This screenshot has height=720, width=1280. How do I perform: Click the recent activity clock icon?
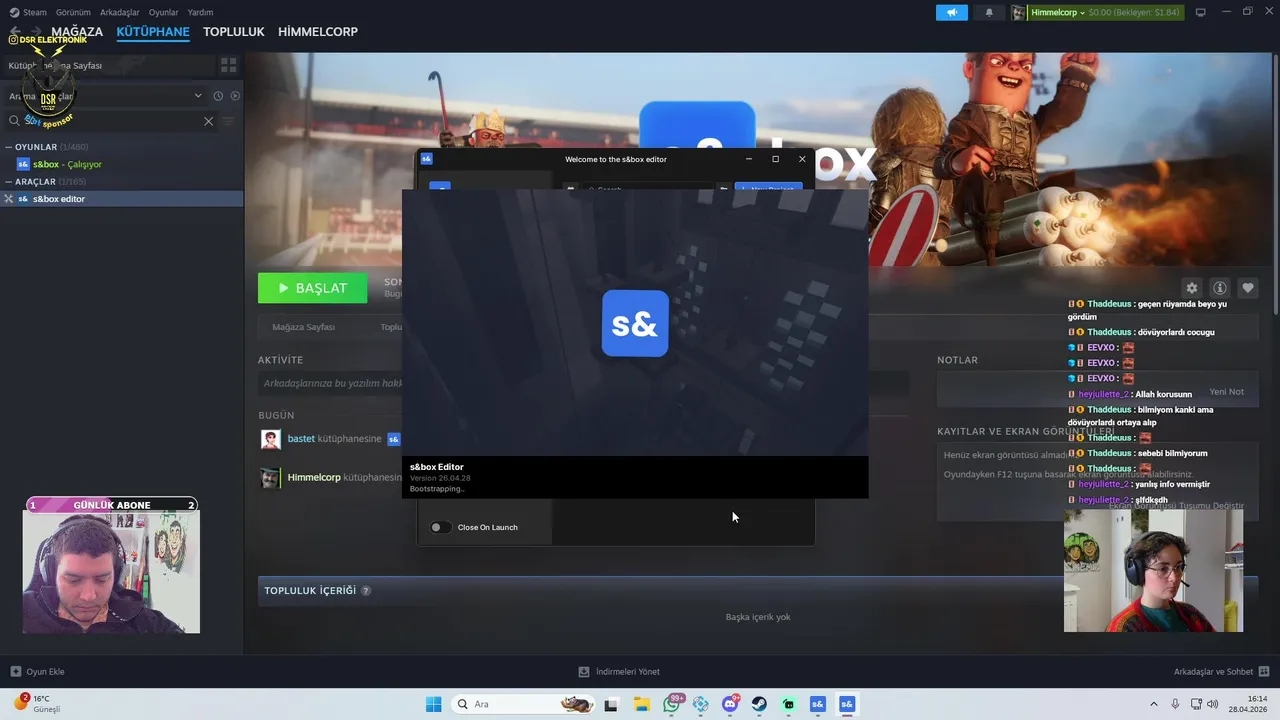(218, 96)
